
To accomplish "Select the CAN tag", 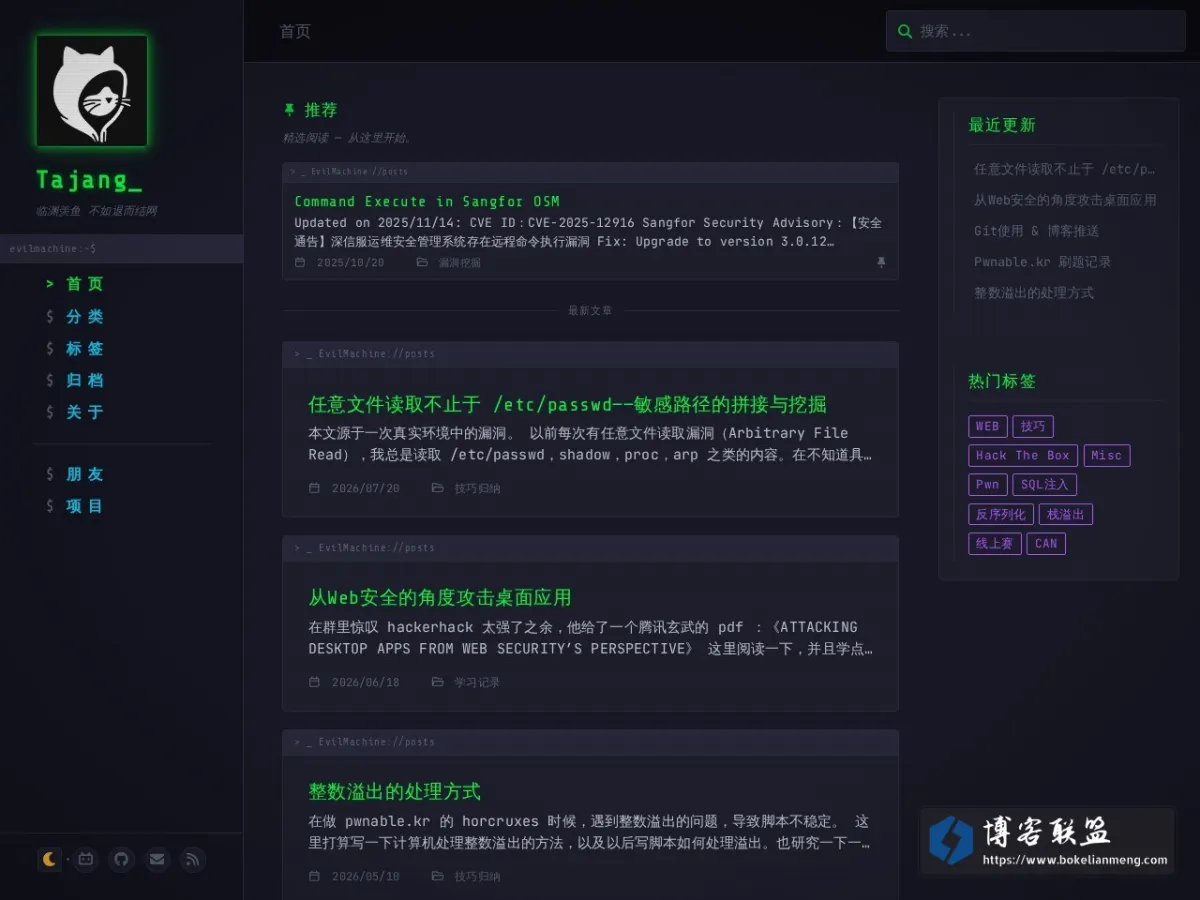I will (x=1046, y=543).
